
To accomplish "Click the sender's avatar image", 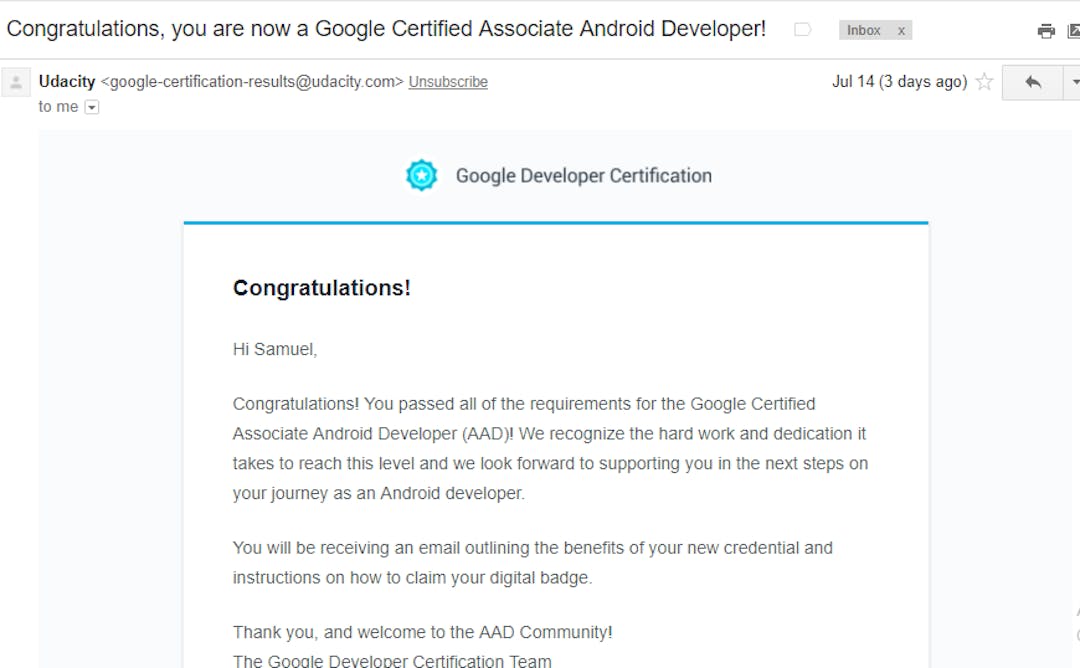I will [15, 81].
